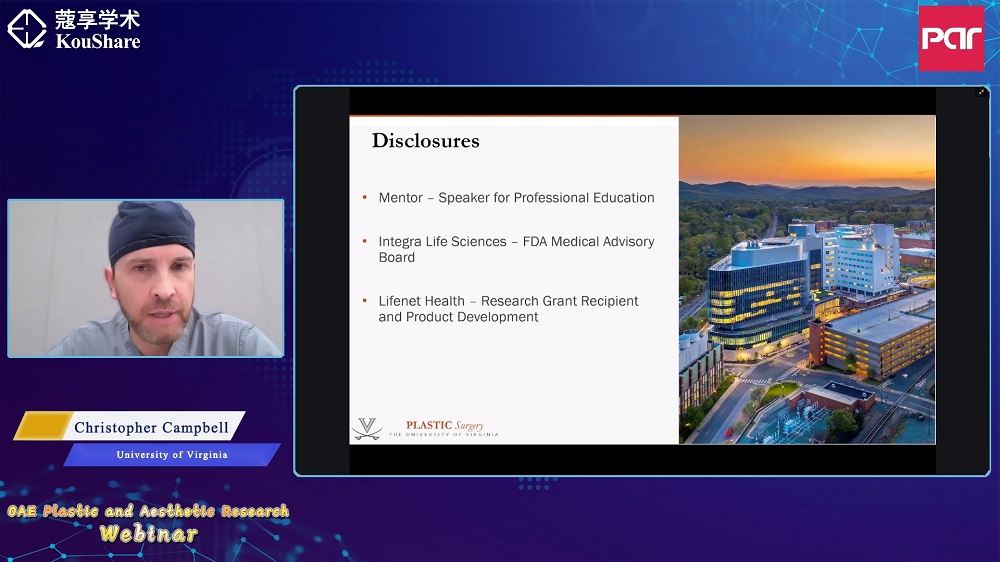Click the University of Virginia affiliation label

pyautogui.click(x=172, y=455)
